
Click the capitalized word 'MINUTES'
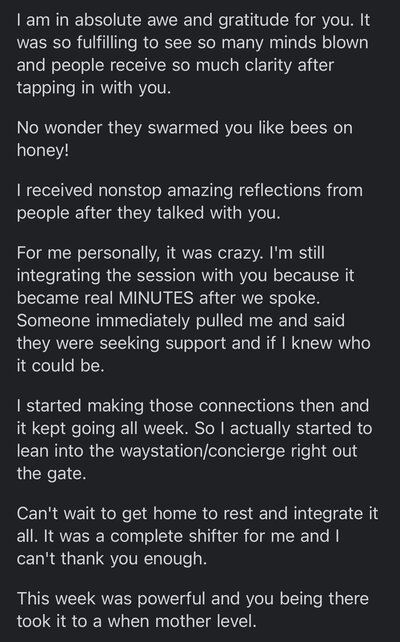[156, 298]
